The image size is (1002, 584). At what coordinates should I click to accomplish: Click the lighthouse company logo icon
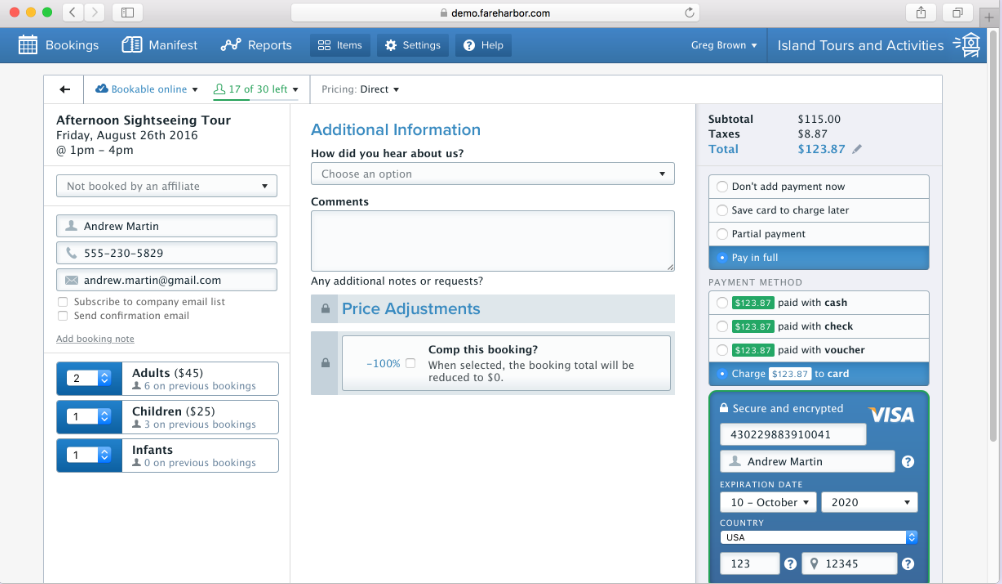[967, 45]
